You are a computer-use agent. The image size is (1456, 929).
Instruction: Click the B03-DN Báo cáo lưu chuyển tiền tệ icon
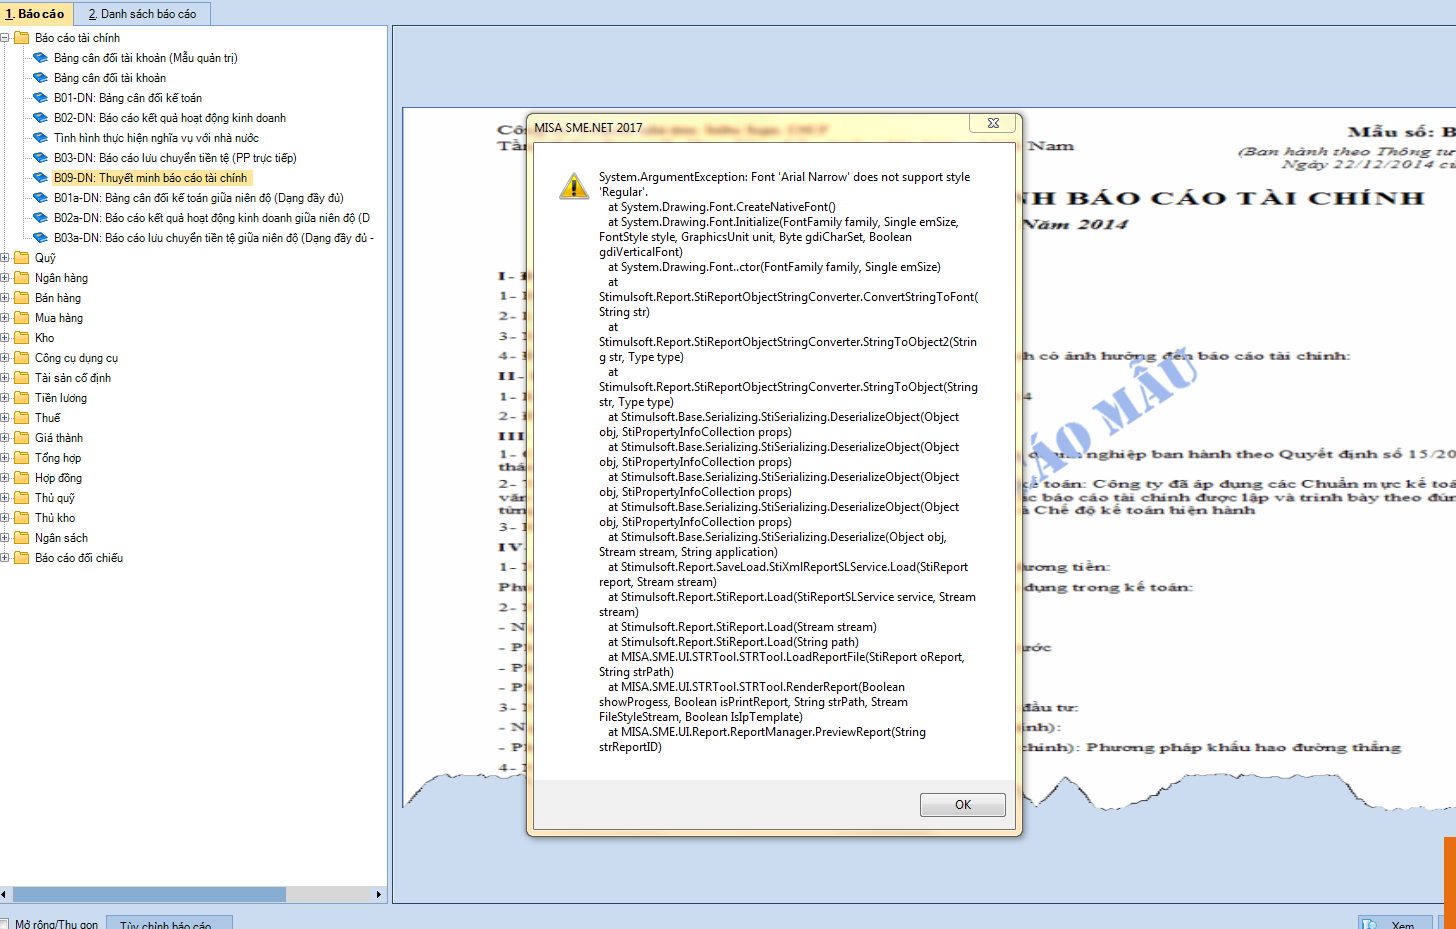[x=40, y=158]
